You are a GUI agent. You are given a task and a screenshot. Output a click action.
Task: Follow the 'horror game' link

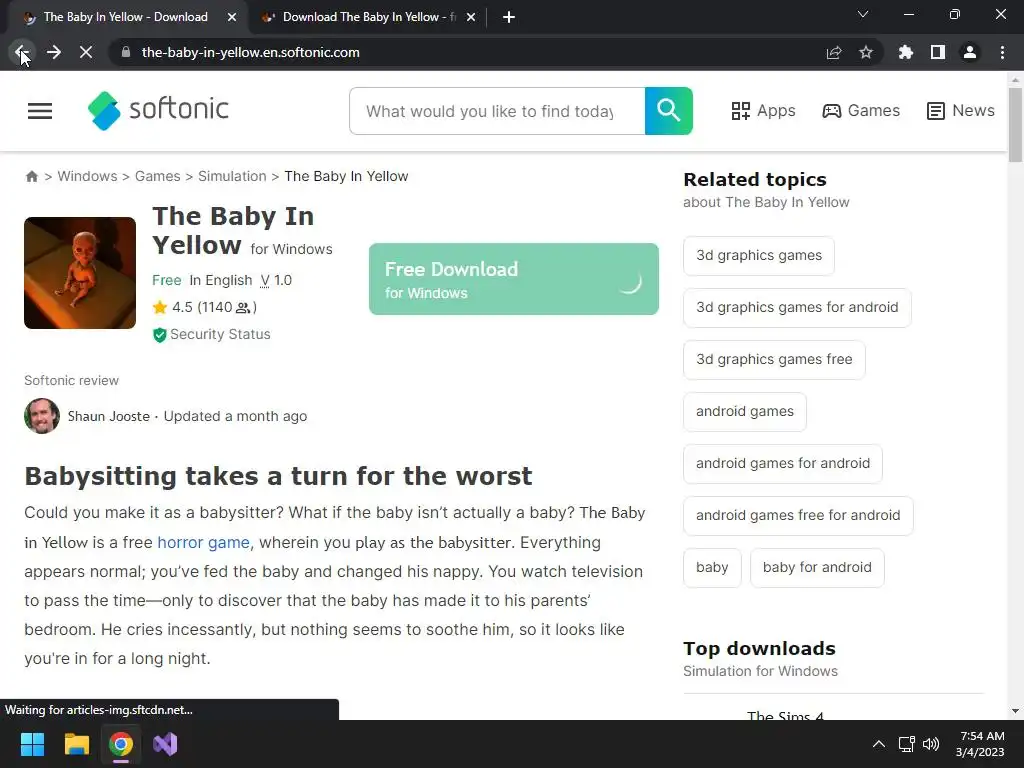point(203,543)
